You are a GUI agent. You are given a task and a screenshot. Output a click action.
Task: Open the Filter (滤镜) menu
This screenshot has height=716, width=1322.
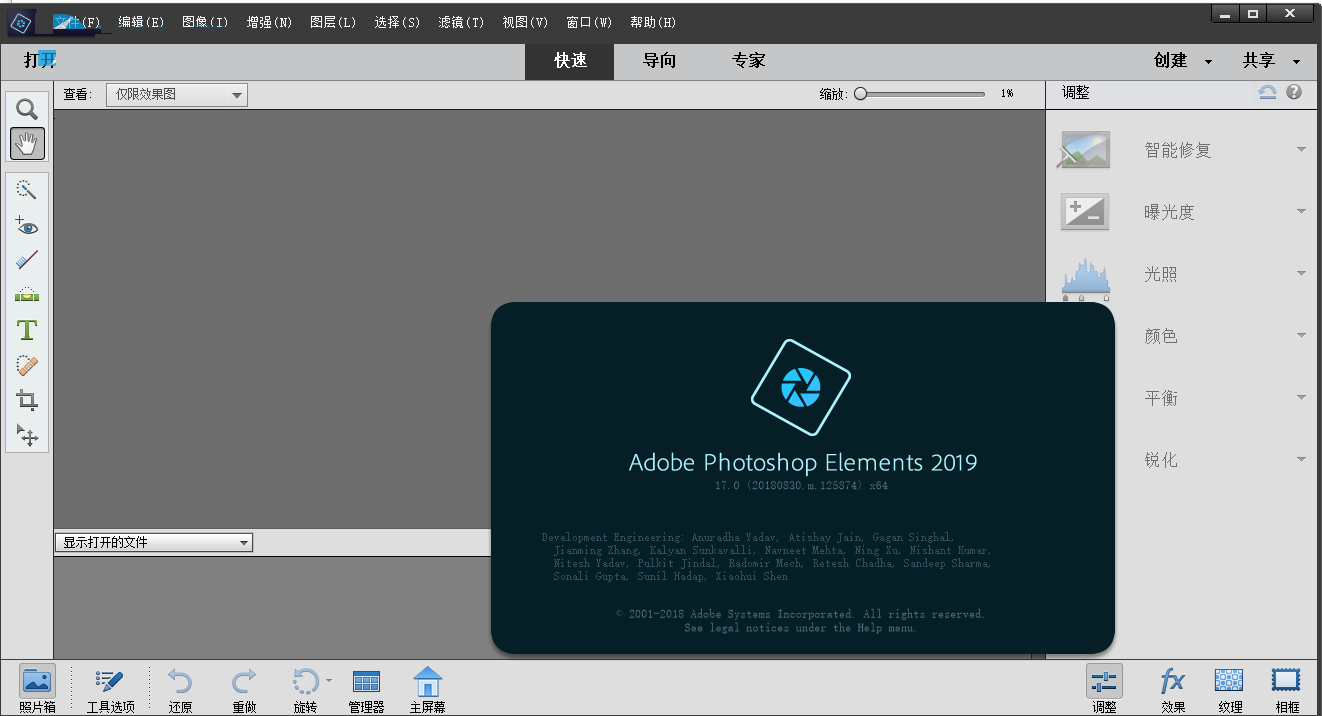pos(461,22)
